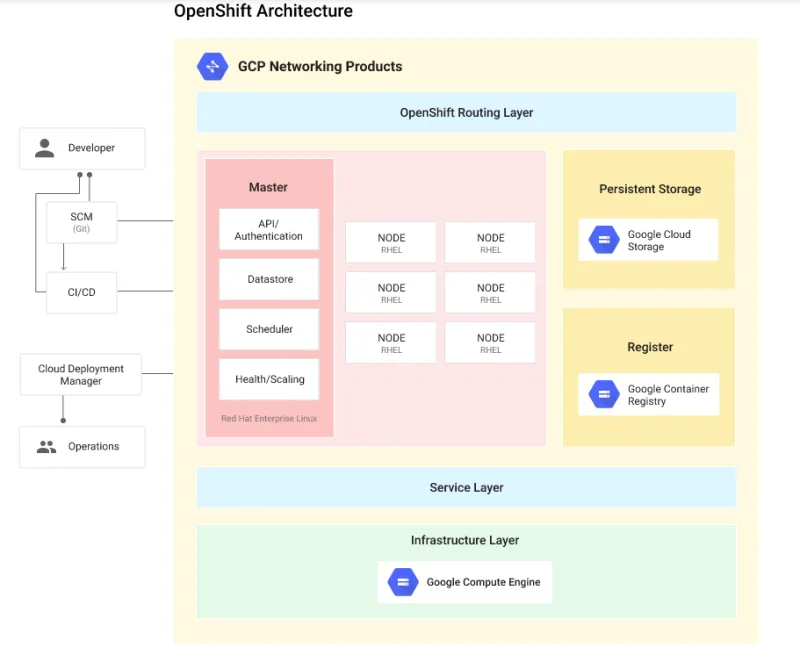This screenshot has height=648, width=800.
Task: Select the CI/CD box
Action: (82, 292)
